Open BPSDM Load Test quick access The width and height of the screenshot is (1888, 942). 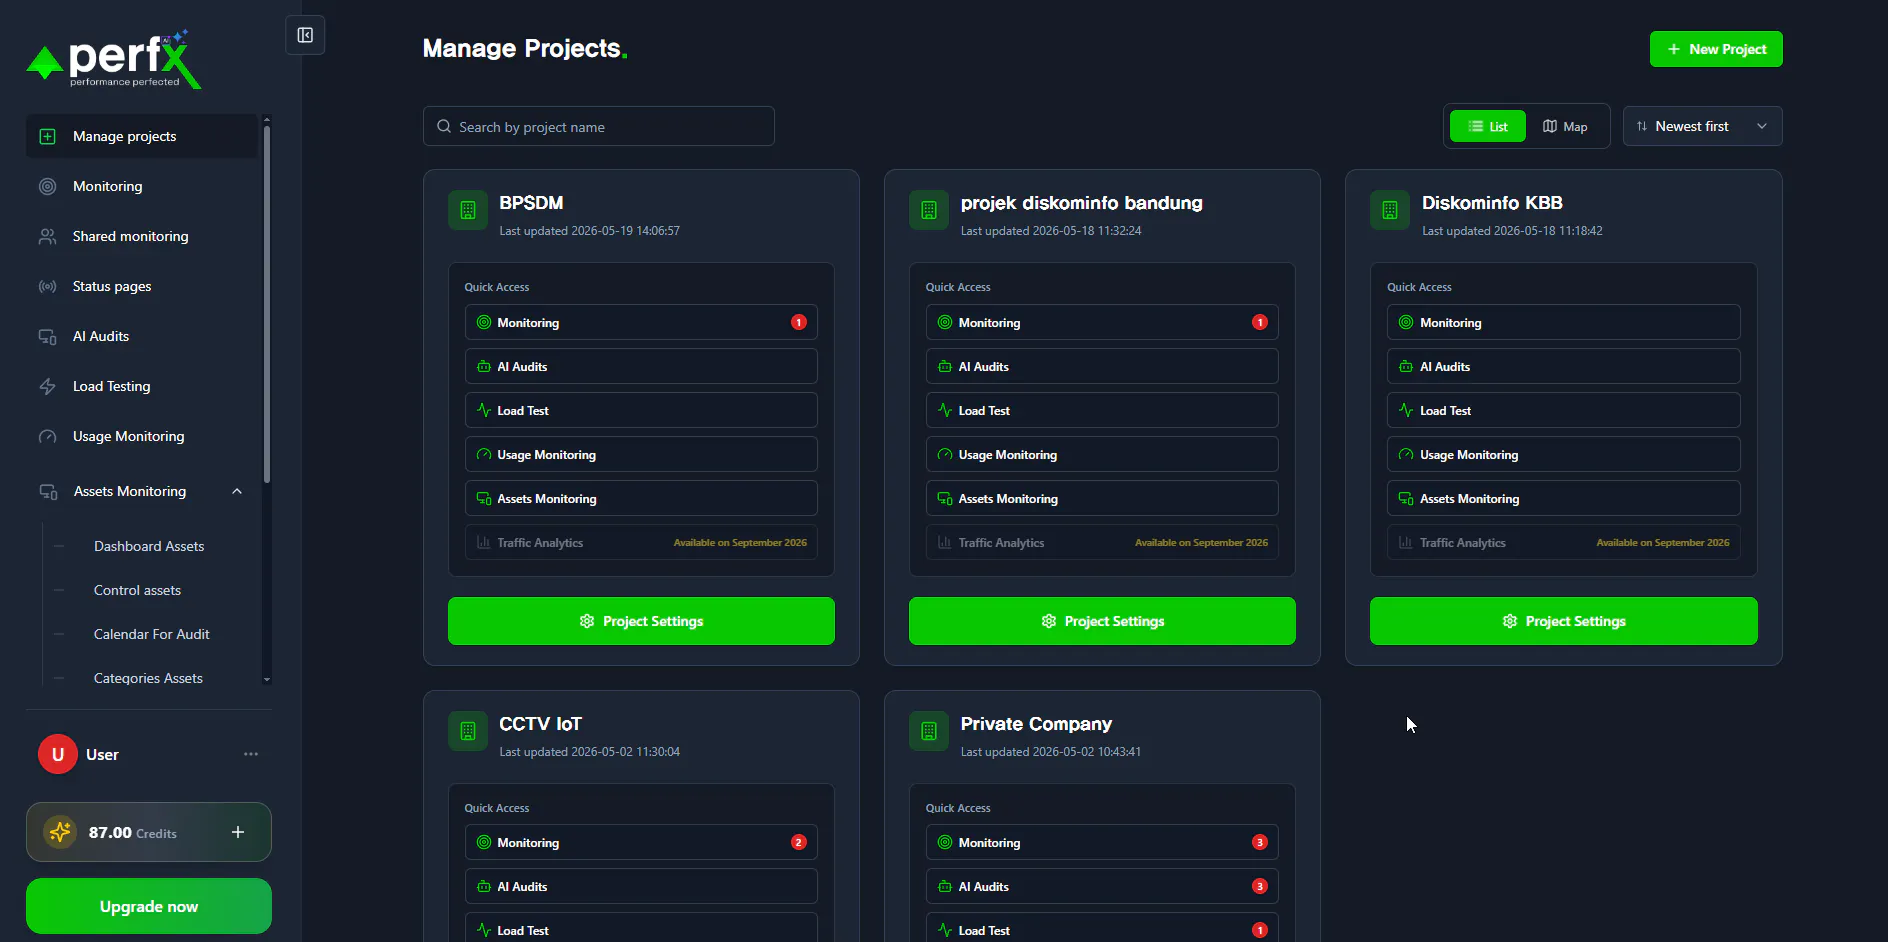[x=641, y=410]
